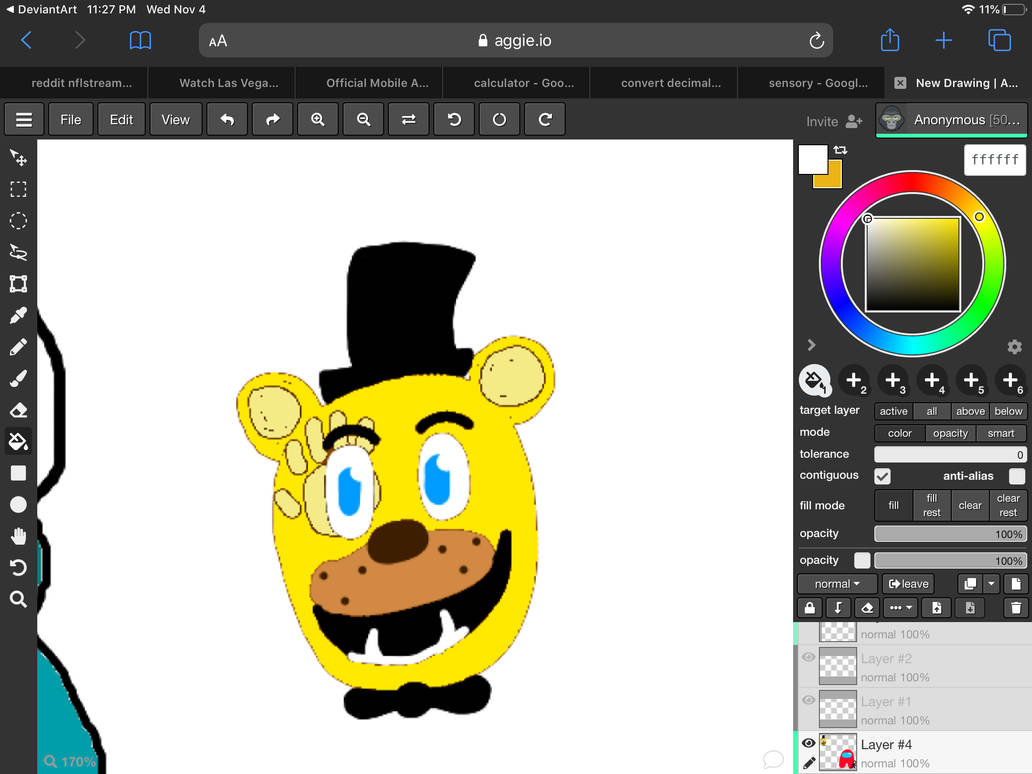Image resolution: width=1032 pixels, height=774 pixels.
Task: Toggle the contiguous checkbox
Action: 883,476
